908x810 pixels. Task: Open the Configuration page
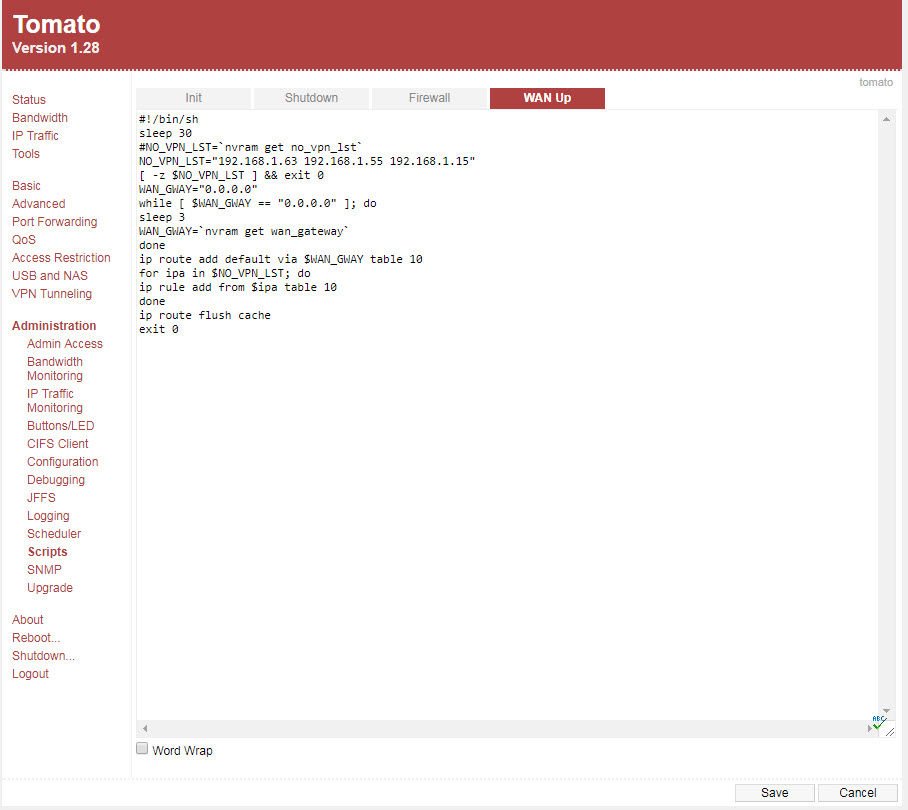point(63,461)
